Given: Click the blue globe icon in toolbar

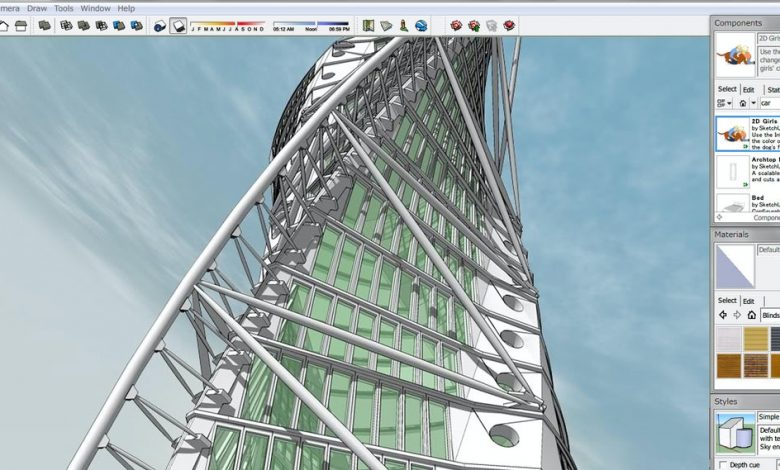Looking at the screenshot, I should point(421,25).
